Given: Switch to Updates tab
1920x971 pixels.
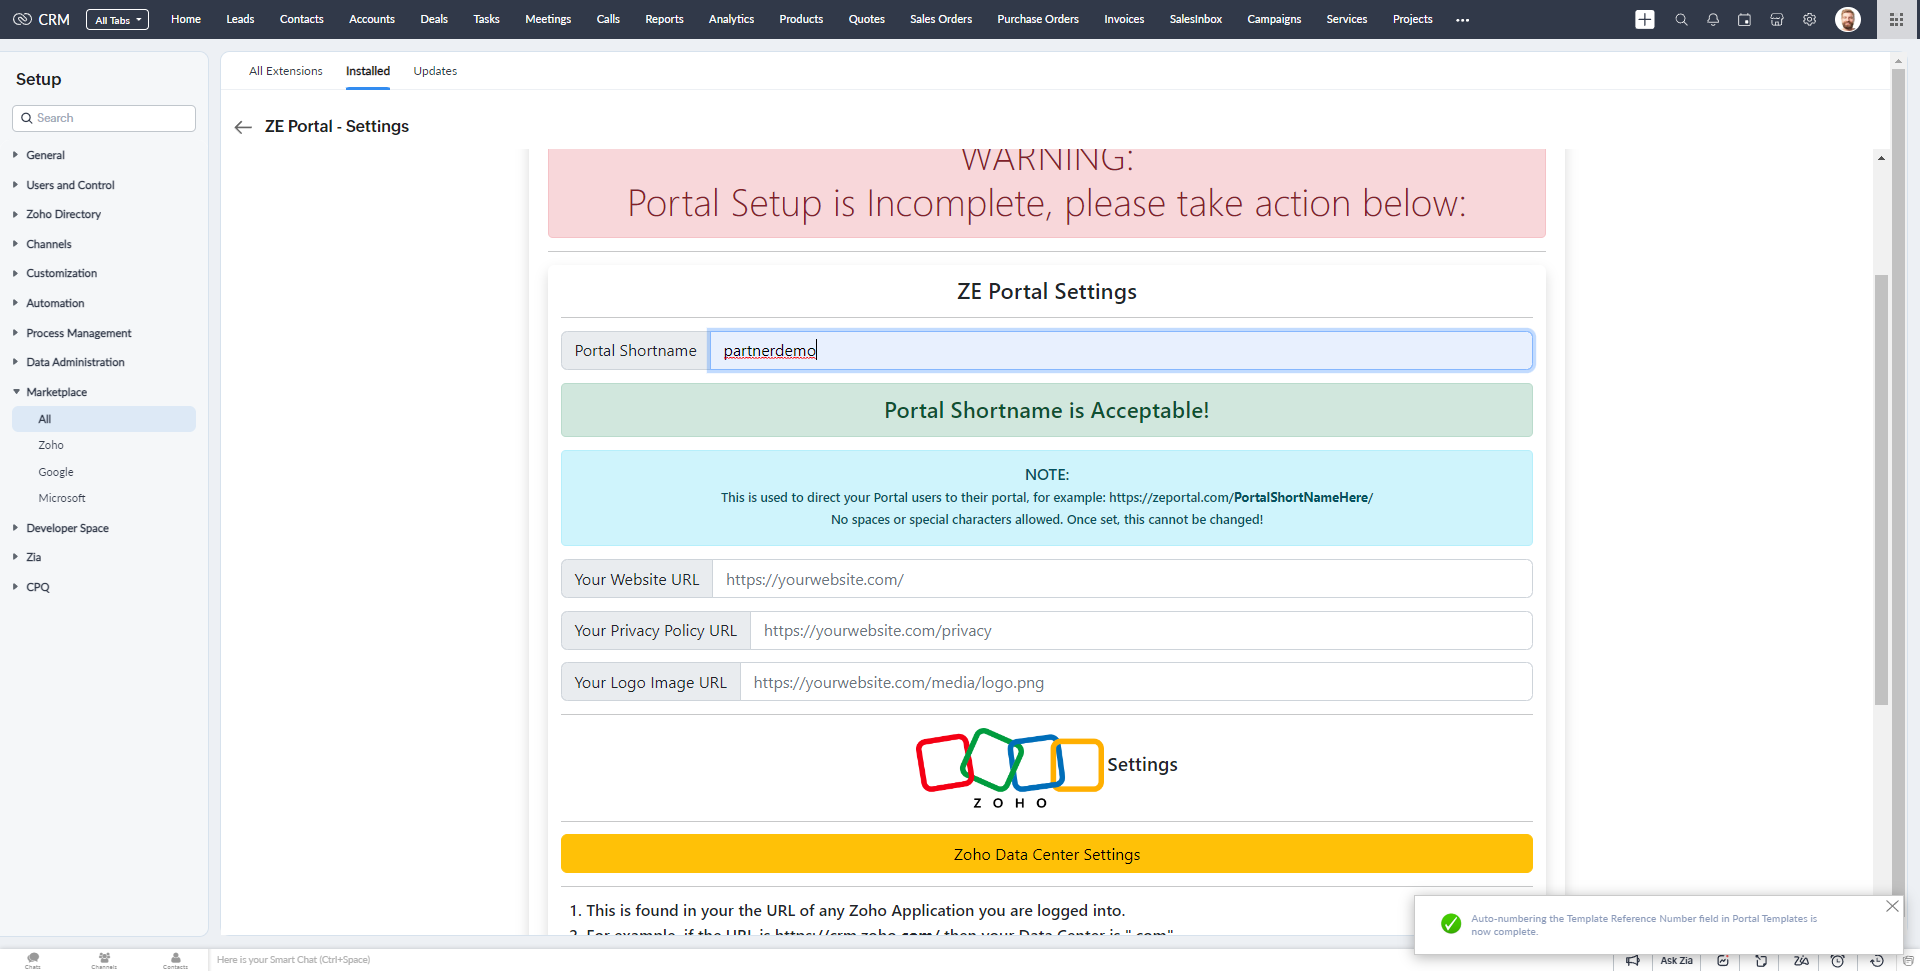Looking at the screenshot, I should point(435,71).
